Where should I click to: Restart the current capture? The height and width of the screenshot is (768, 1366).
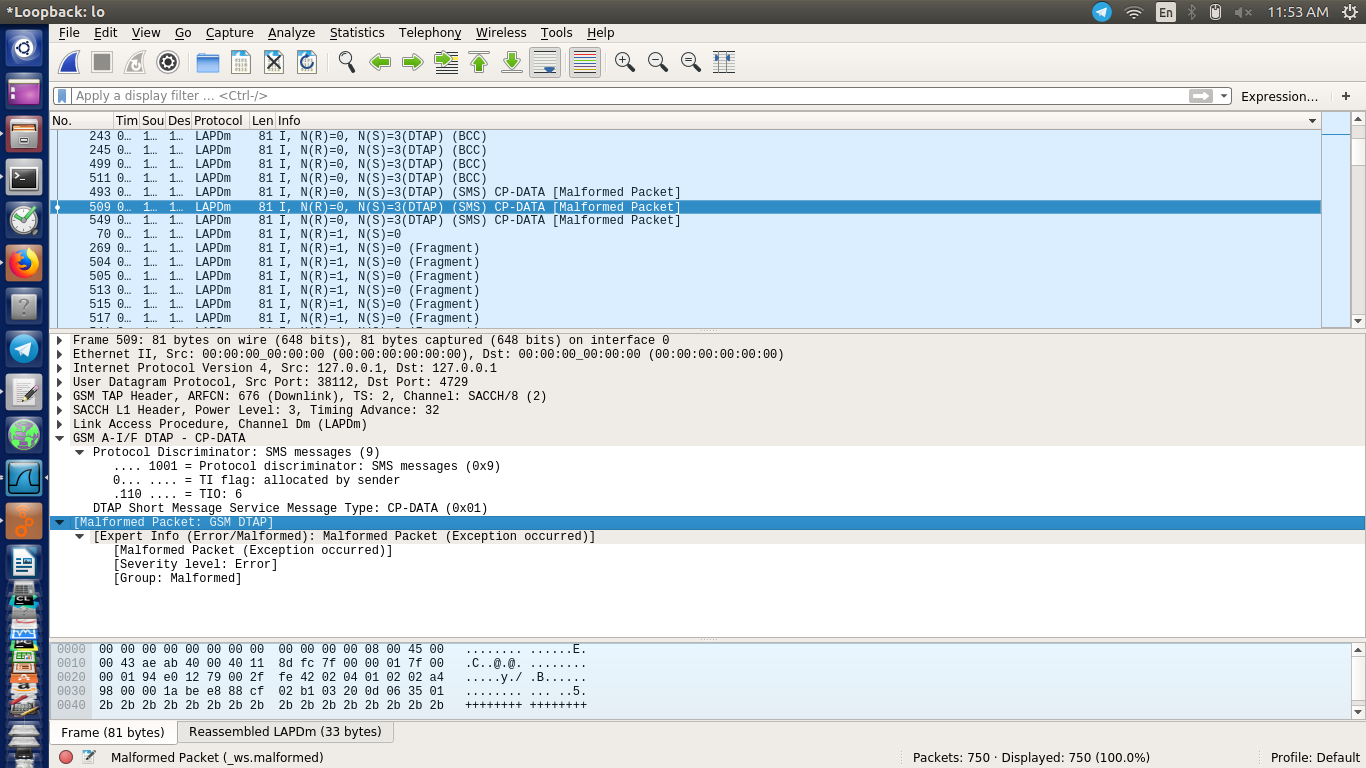pyautogui.click(x=134, y=62)
